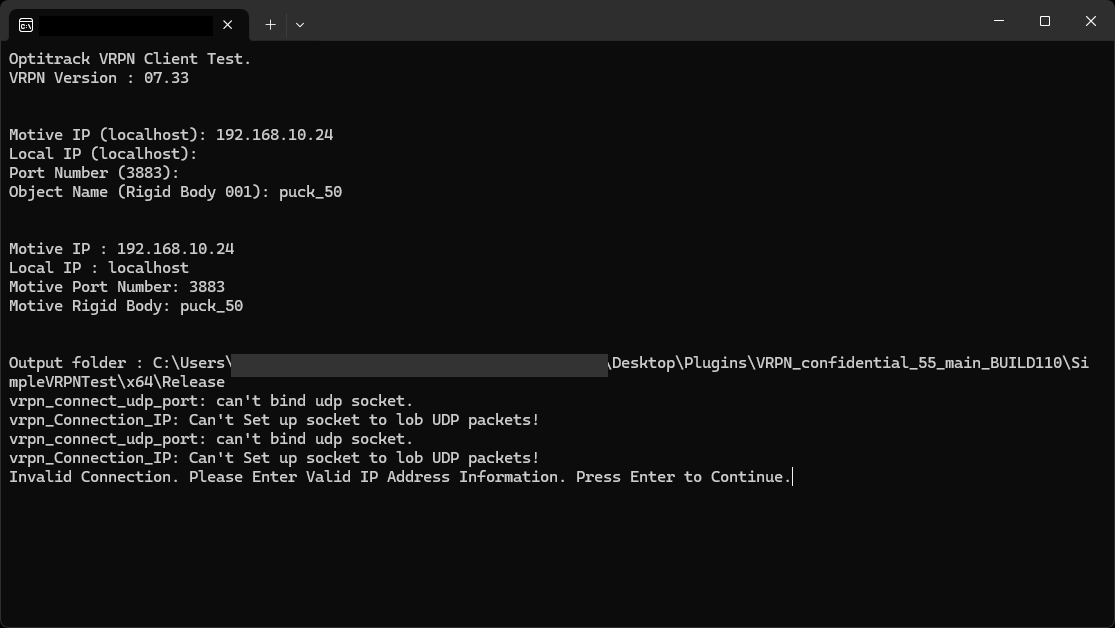This screenshot has width=1115, height=628.
Task: Click the VRPN Version 07.33 text
Action: click(99, 78)
